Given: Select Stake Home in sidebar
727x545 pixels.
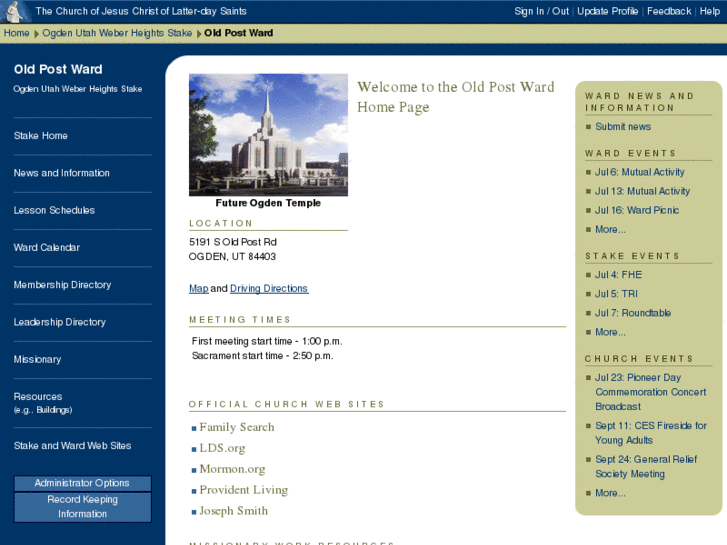Looking at the screenshot, I should (x=41, y=135).
